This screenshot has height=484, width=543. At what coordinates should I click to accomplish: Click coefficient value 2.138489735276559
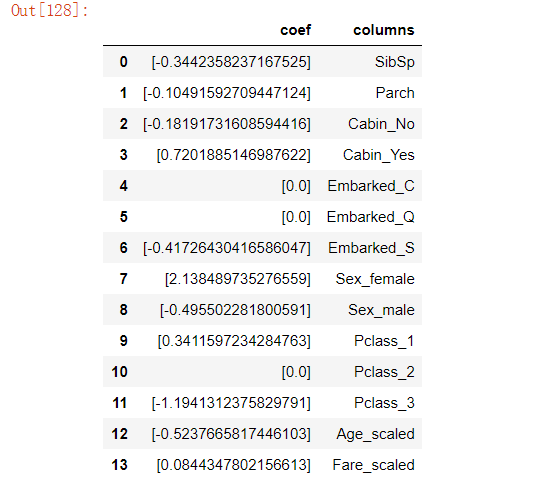[x=238, y=279]
